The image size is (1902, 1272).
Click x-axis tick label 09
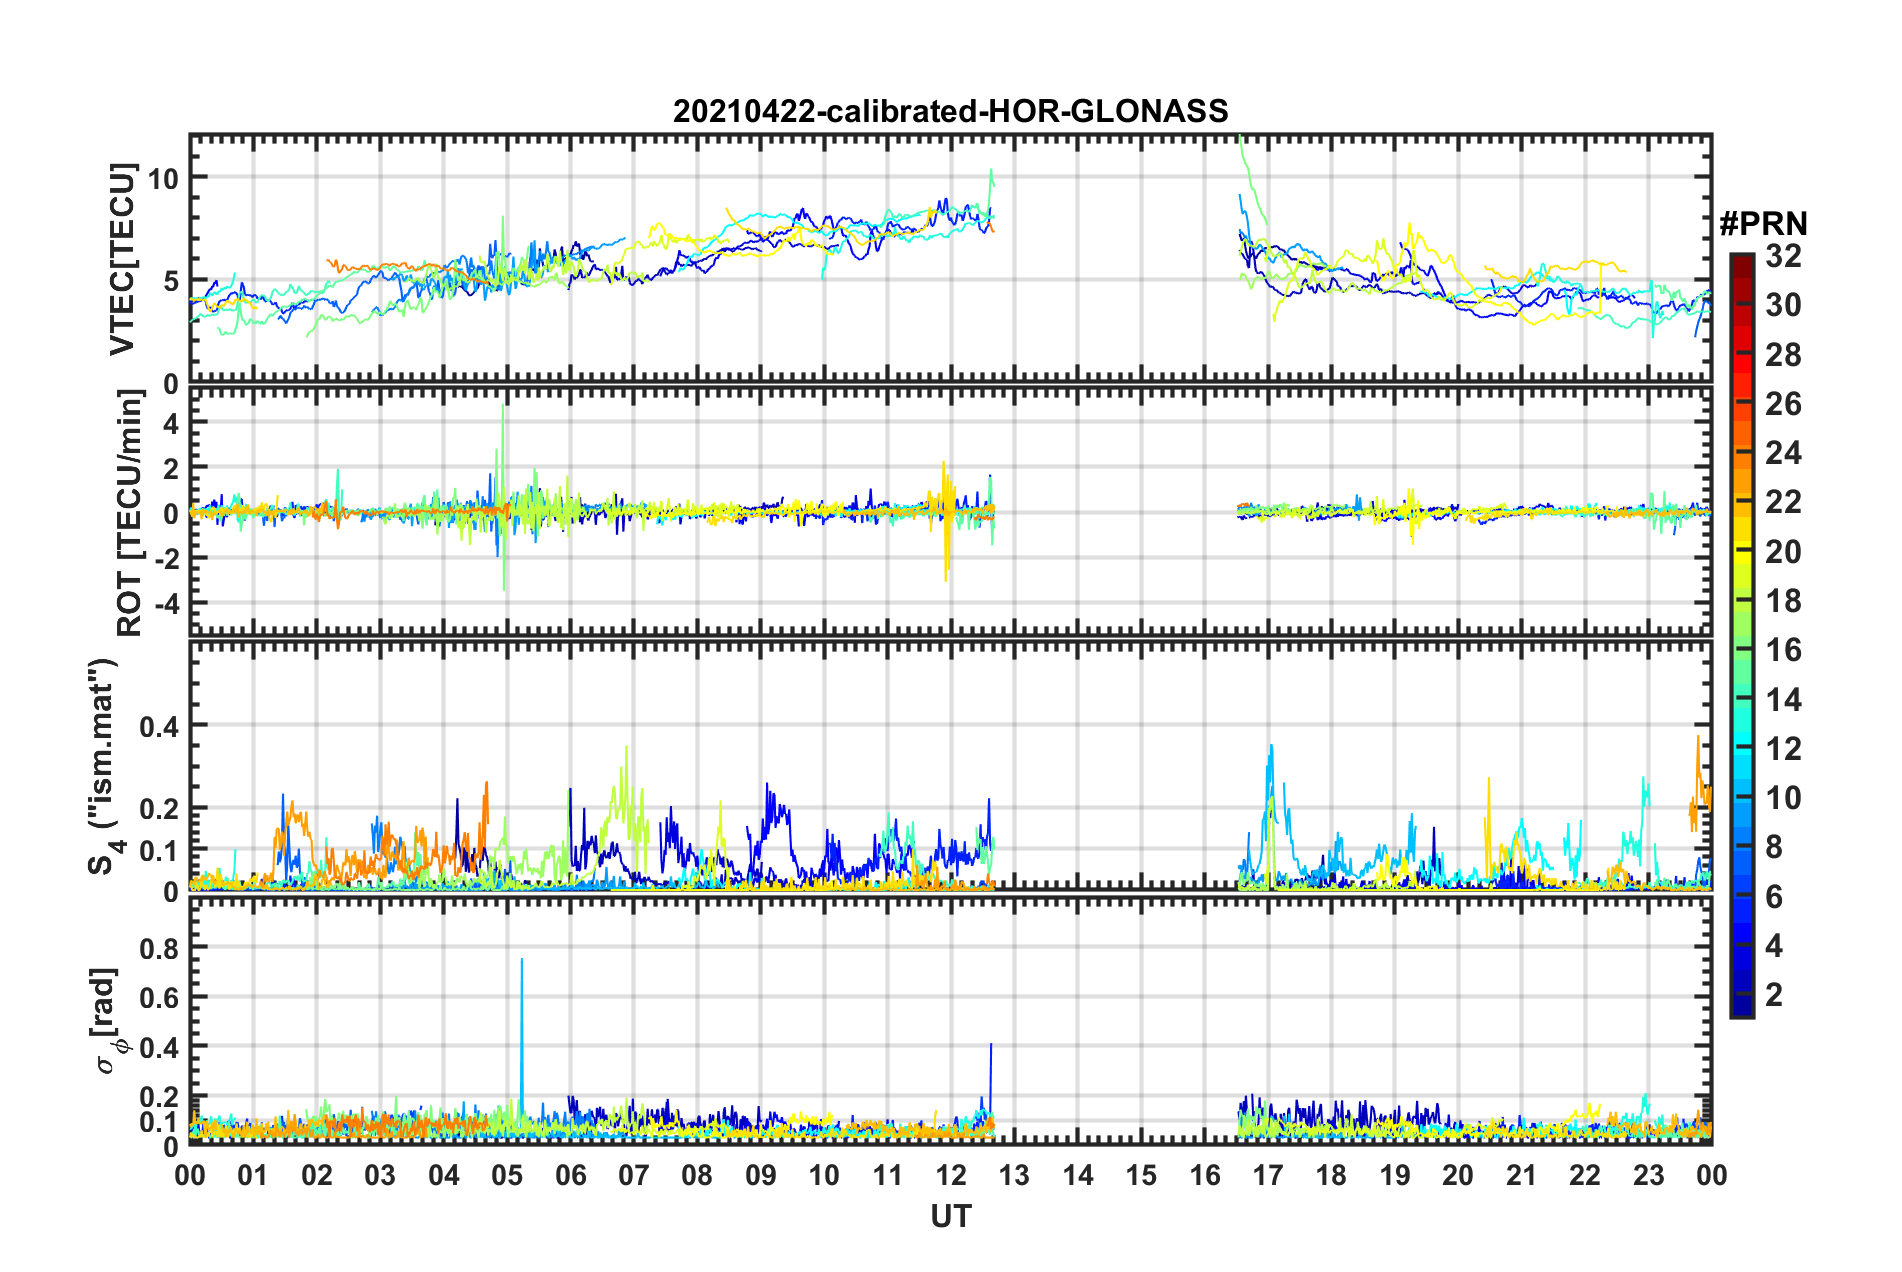point(761,1175)
